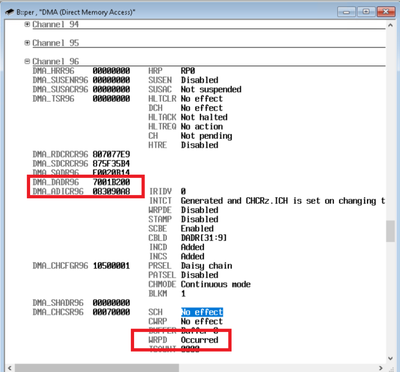
Task: Select the DMA_HRR96 register value
Action: (111, 71)
